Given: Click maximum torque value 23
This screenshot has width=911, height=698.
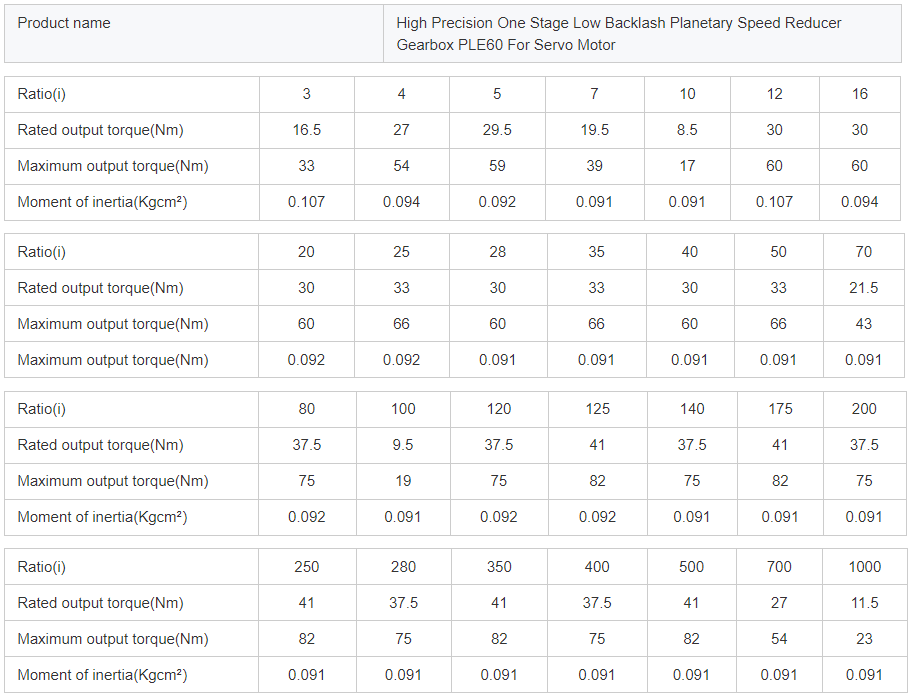Looking at the screenshot, I should pos(864,639).
